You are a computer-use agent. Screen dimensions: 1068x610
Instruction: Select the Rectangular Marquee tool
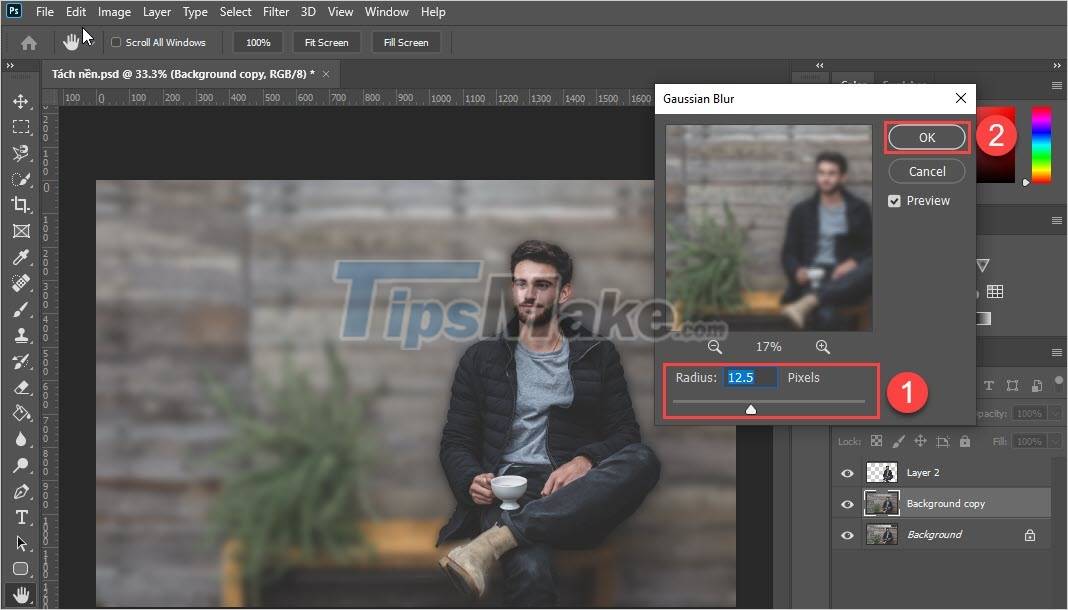coord(20,127)
